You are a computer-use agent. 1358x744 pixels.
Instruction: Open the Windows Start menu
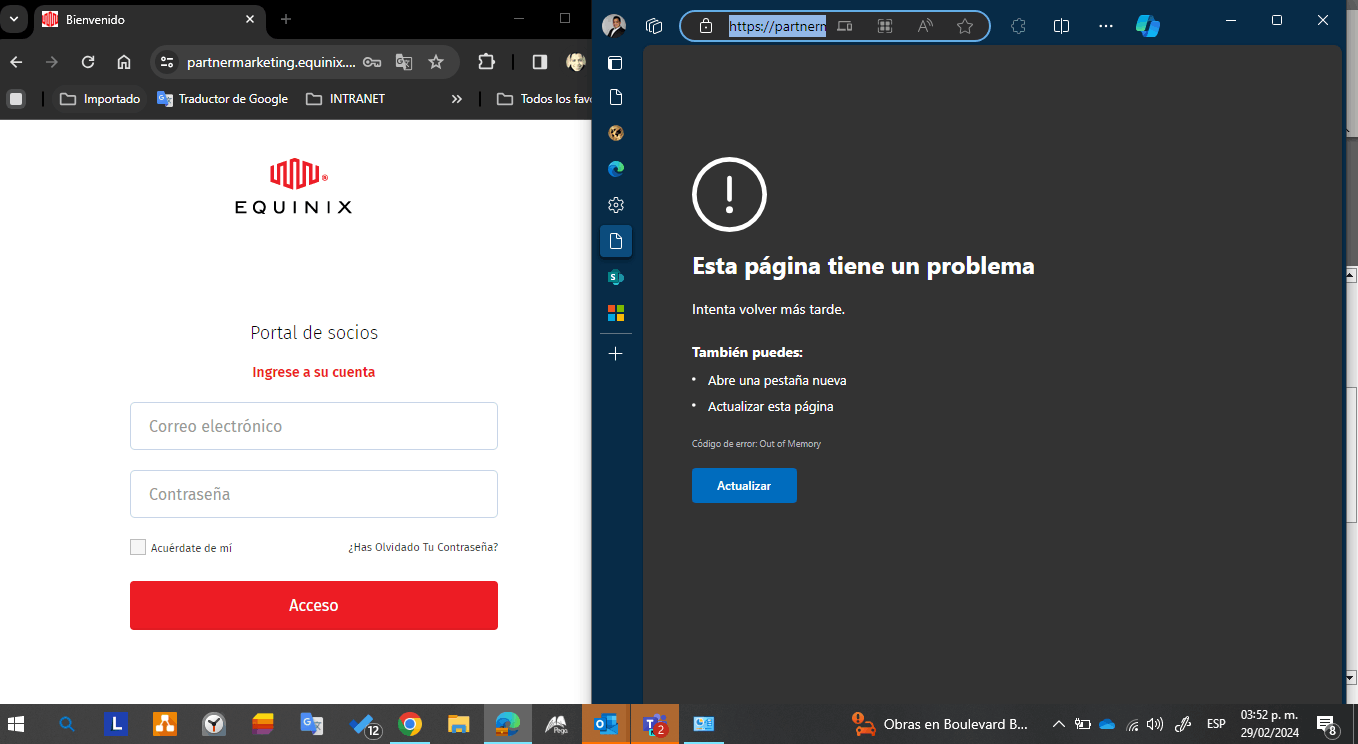click(17, 724)
